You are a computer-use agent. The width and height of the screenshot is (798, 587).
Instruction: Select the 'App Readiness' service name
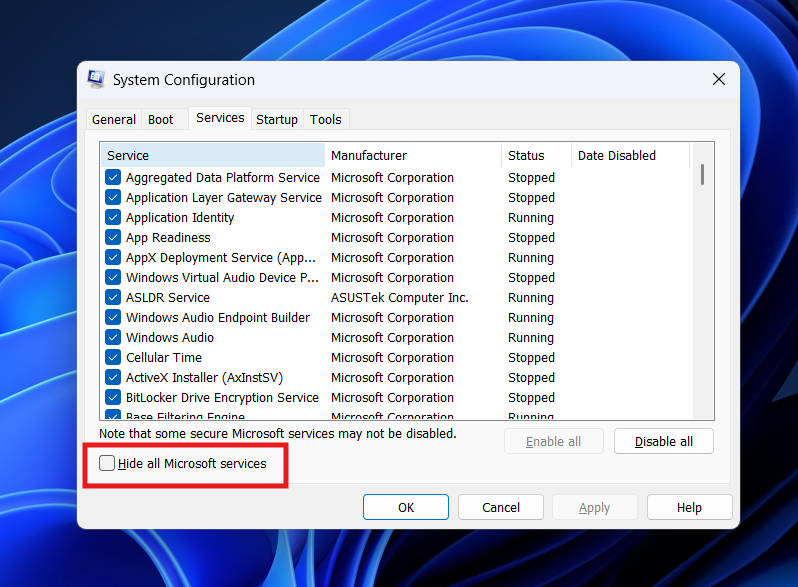(168, 238)
